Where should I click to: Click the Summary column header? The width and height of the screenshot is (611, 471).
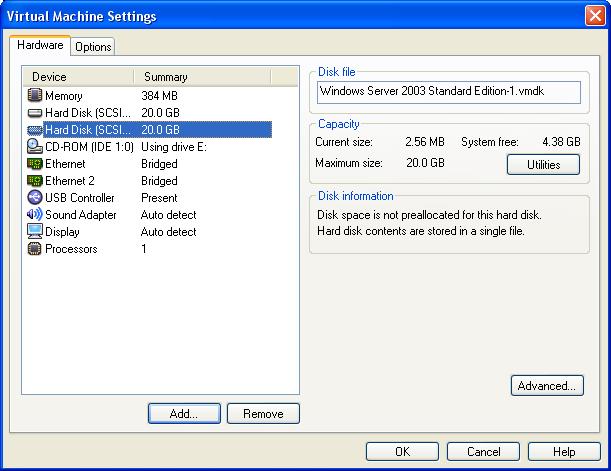(x=165, y=77)
